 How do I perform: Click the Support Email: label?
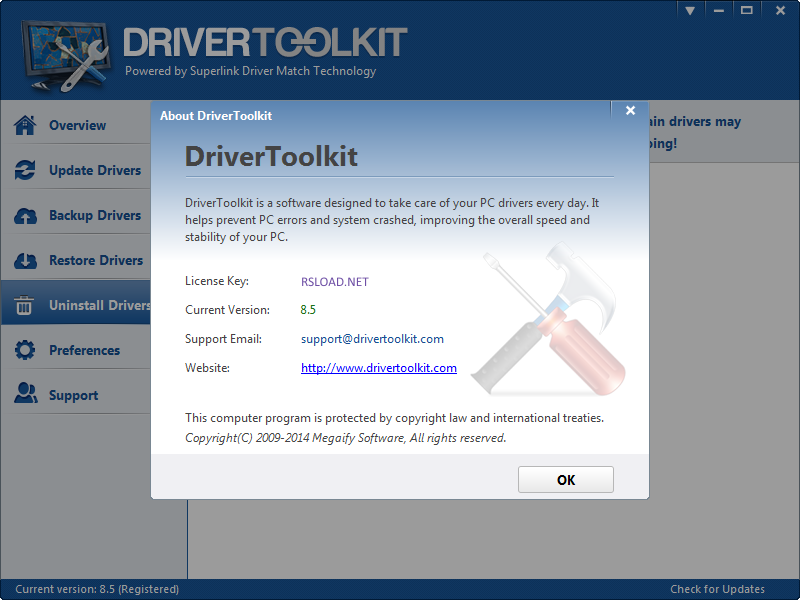pyautogui.click(x=223, y=339)
